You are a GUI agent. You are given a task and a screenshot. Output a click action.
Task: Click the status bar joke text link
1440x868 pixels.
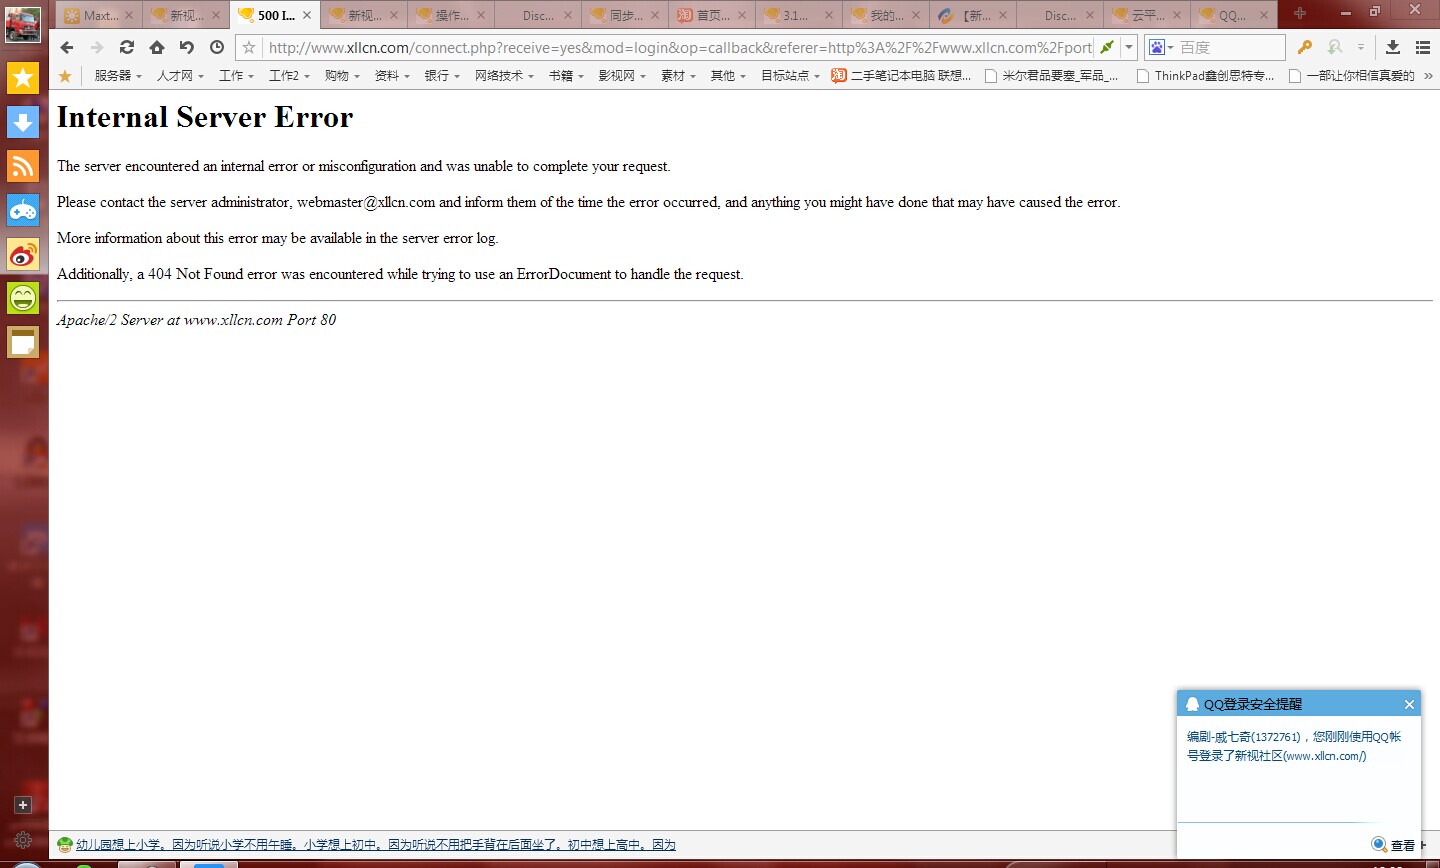[x=376, y=845]
